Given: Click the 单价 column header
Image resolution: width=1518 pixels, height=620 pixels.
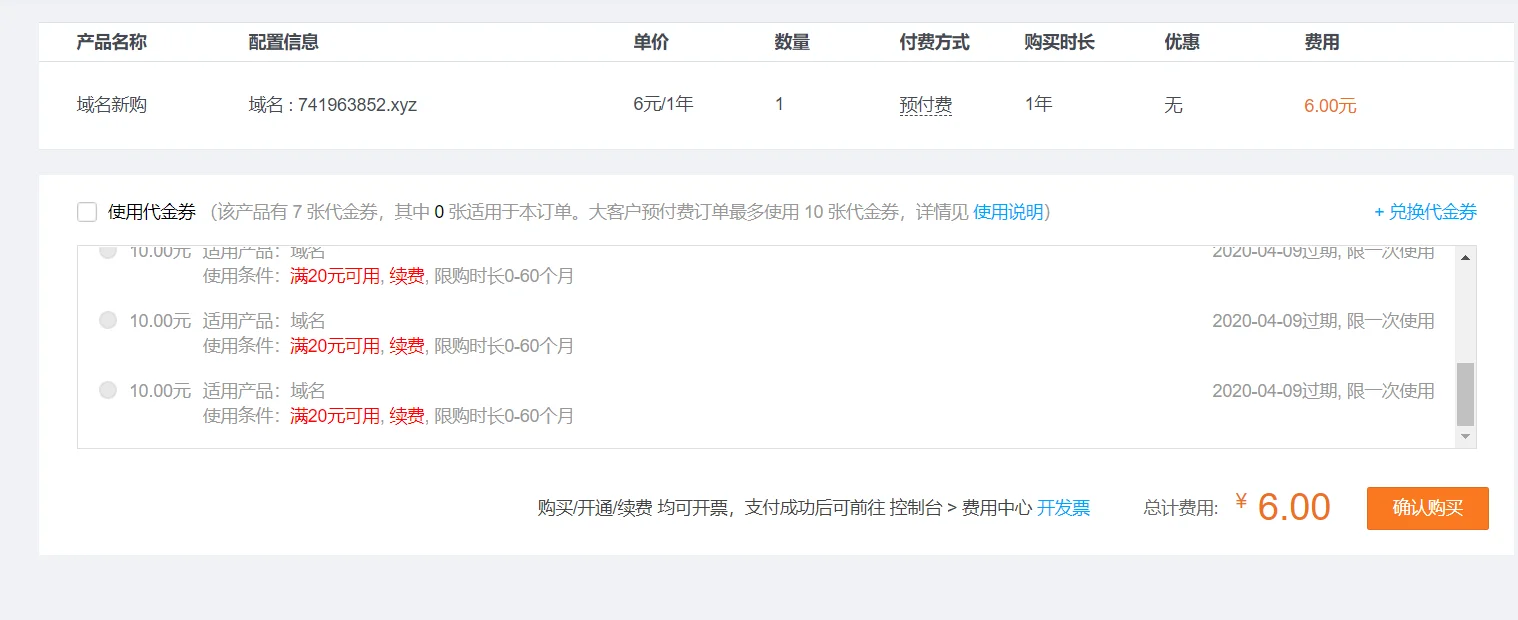Looking at the screenshot, I should (x=651, y=42).
